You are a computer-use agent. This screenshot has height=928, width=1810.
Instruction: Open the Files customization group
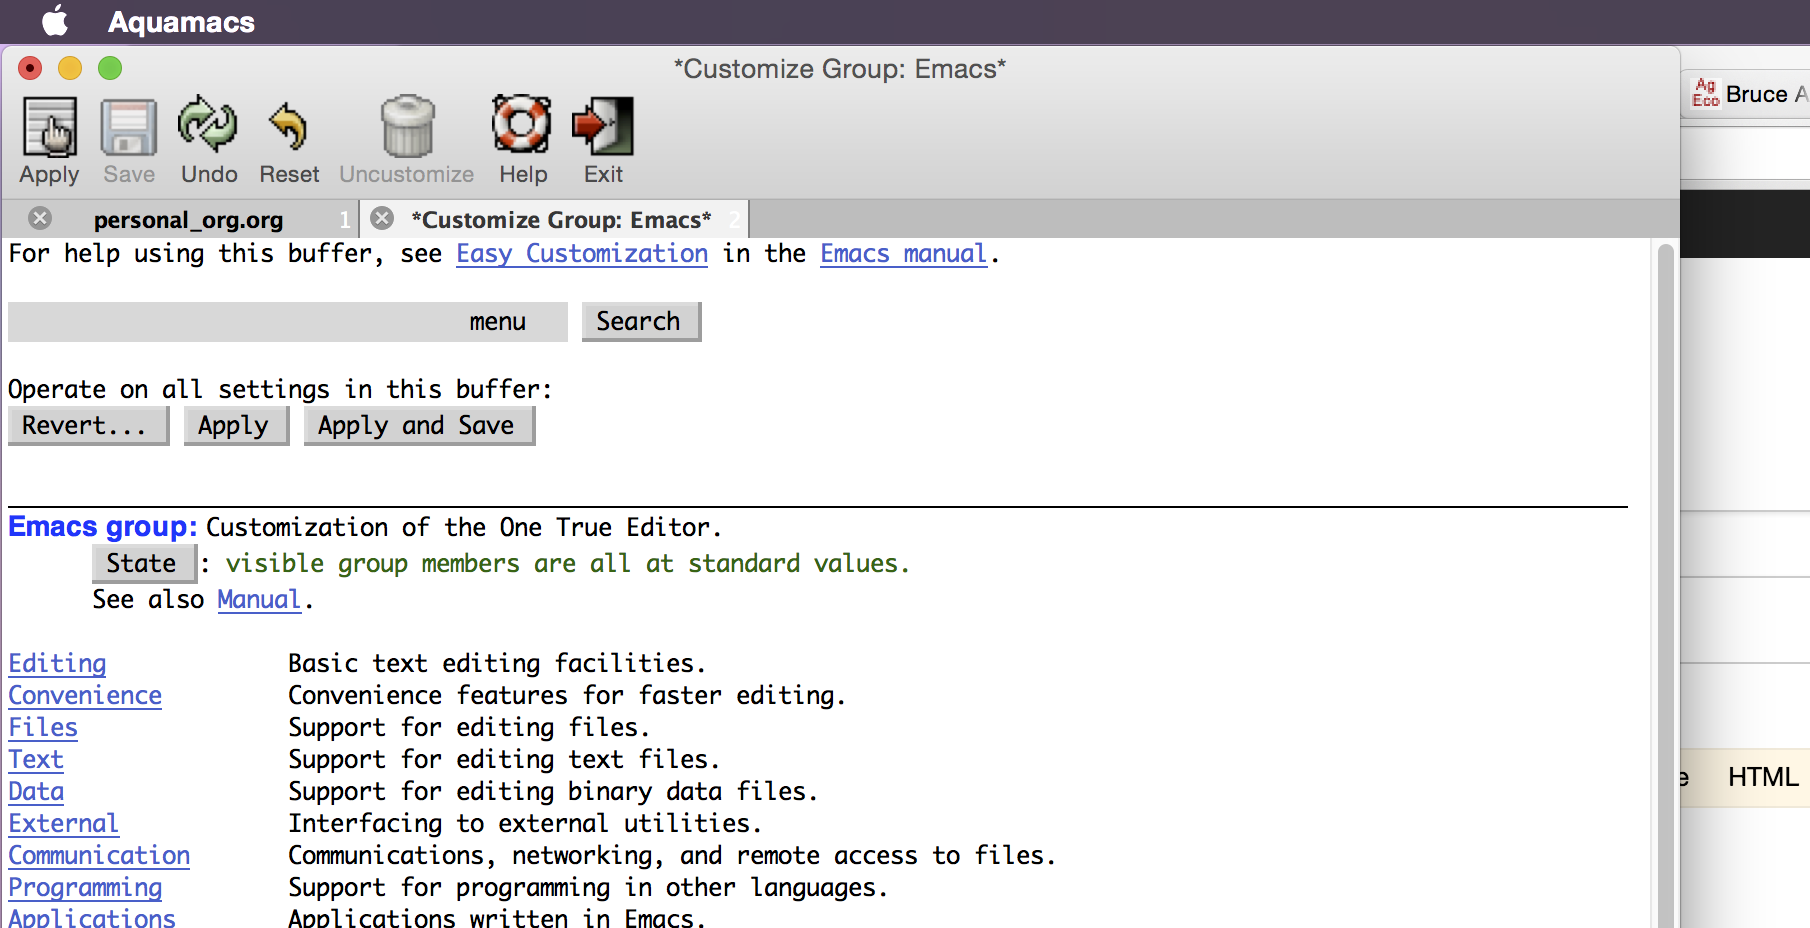point(43,728)
